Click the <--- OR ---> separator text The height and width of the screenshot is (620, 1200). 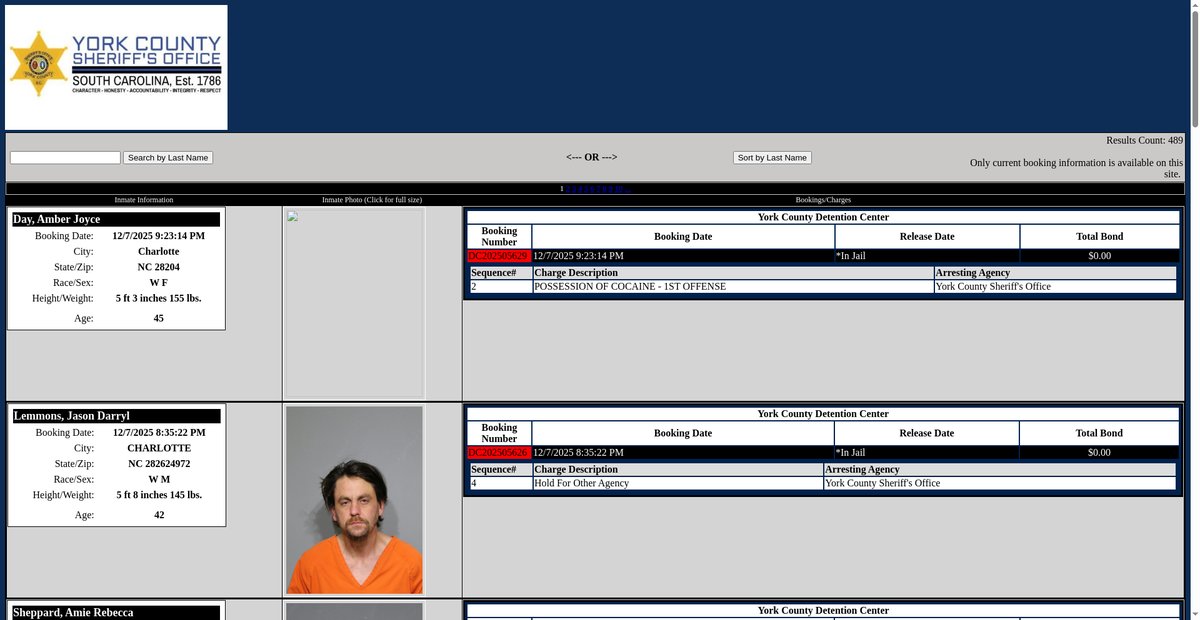[x=592, y=157]
